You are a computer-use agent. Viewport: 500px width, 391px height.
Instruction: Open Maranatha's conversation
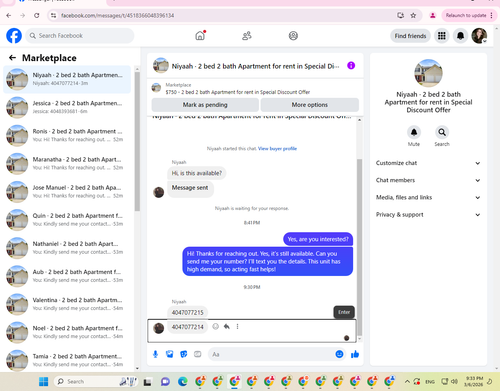click(x=67, y=164)
